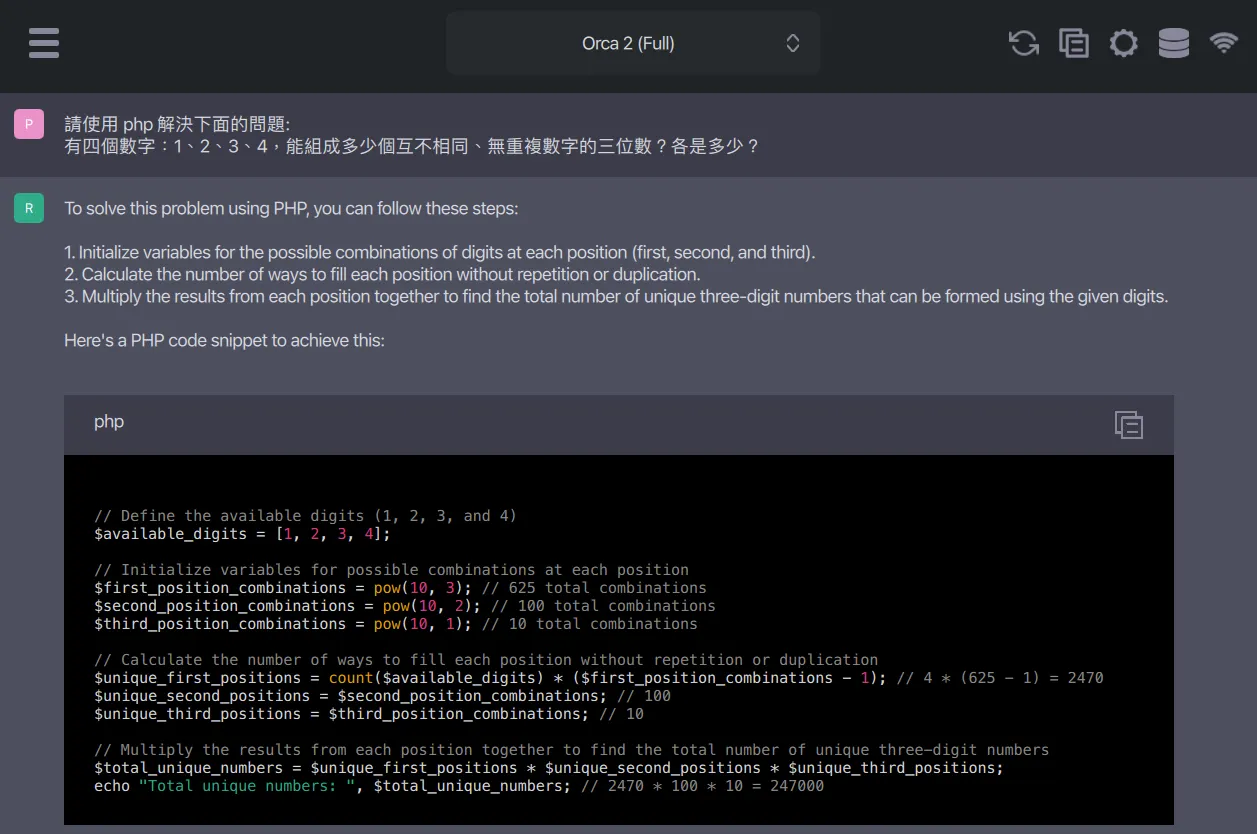This screenshot has height=834, width=1257.
Task: Click comment '// Initialize variables for possible combinations'
Action: [x=391, y=570]
